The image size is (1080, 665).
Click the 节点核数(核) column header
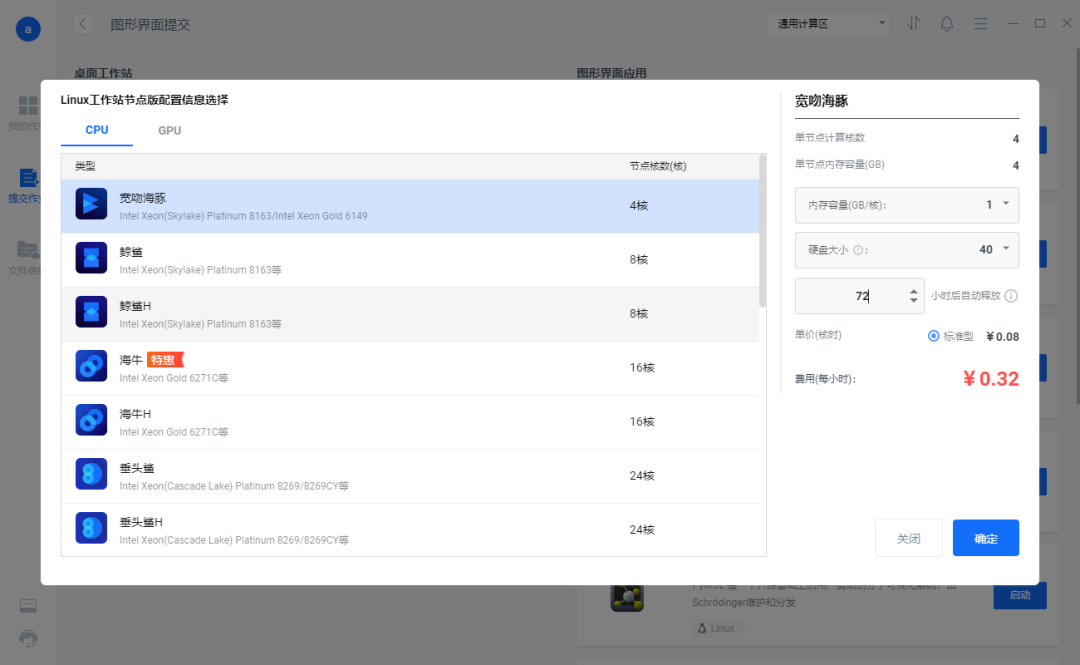pyautogui.click(x=658, y=166)
